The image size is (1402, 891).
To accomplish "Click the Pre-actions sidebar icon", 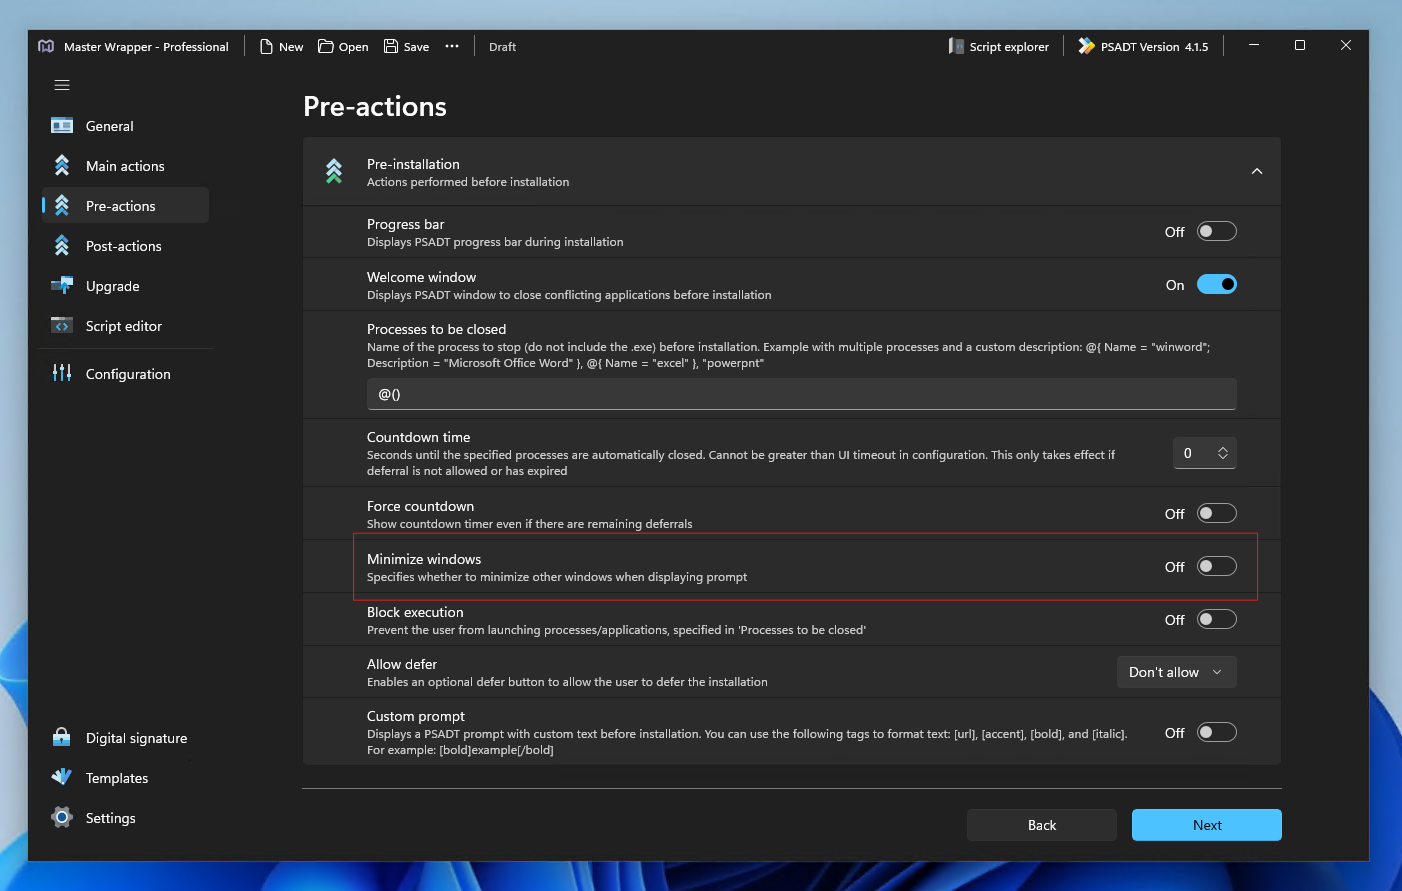I will [x=62, y=205].
